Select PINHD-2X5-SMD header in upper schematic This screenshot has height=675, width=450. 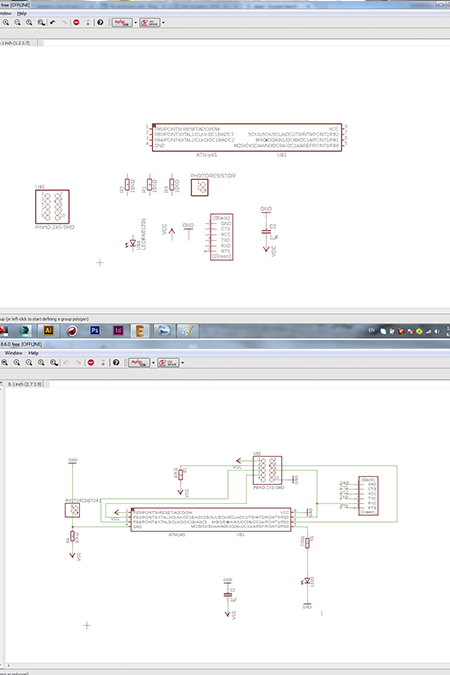point(52,207)
